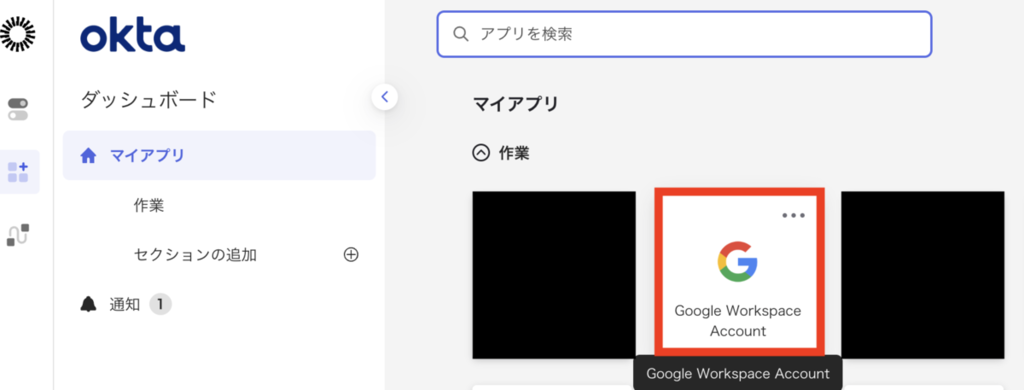Image resolution: width=1024 pixels, height=390 pixels.
Task: Click セクションの追加 in the sidebar
Action: [x=195, y=255]
